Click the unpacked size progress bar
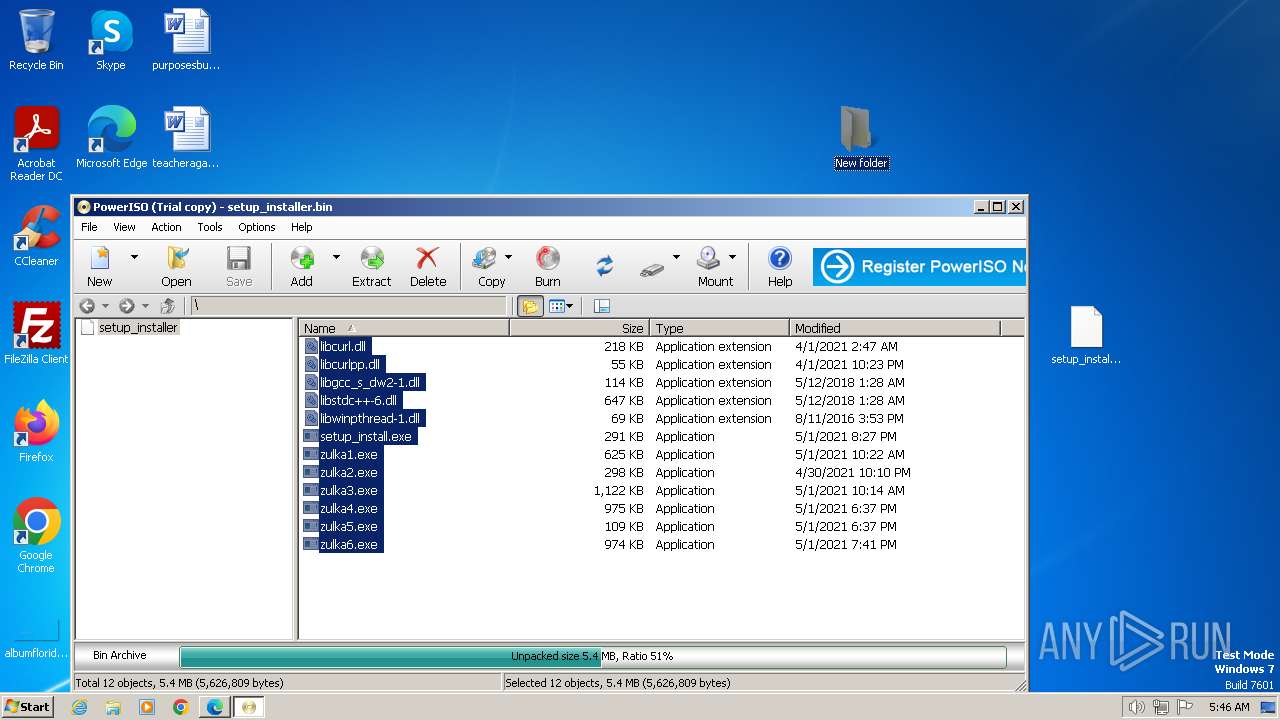The width and height of the screenshot is (1280, 720). pos(592,657)
